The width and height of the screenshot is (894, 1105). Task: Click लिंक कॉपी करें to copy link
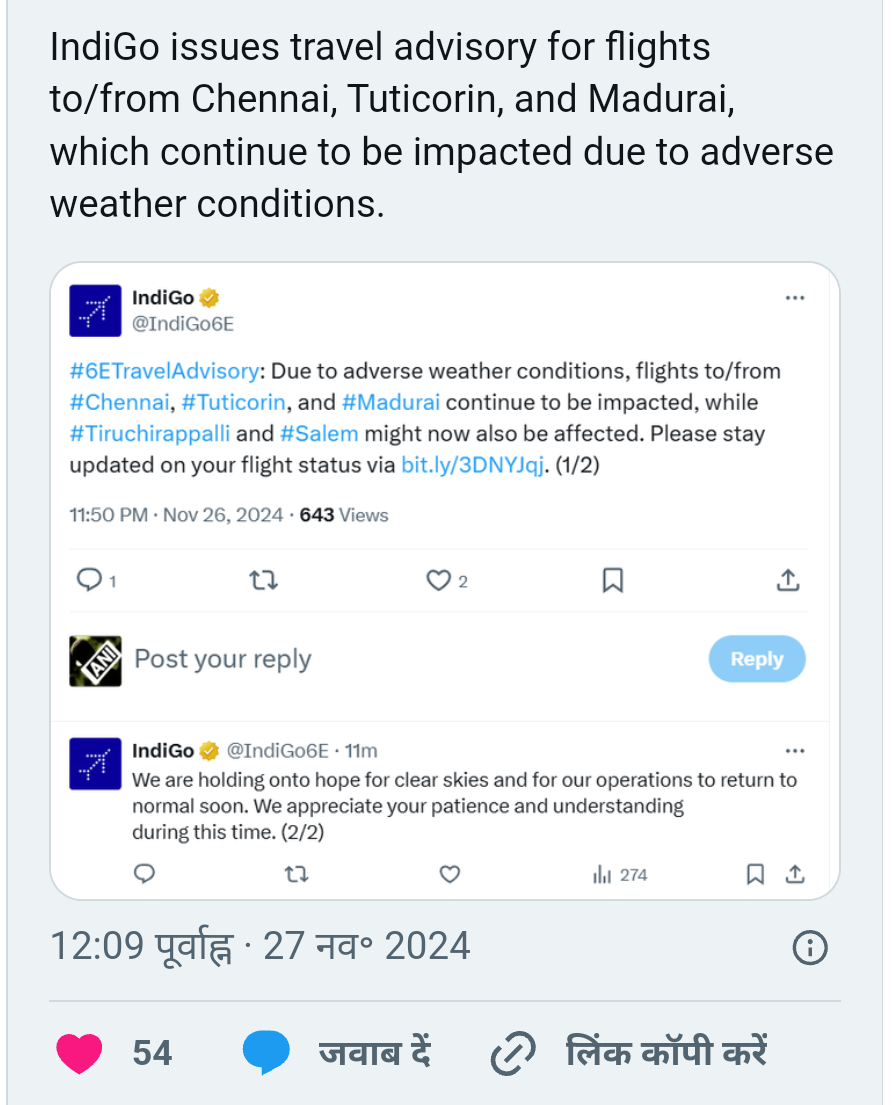(x=630, y=1053)
